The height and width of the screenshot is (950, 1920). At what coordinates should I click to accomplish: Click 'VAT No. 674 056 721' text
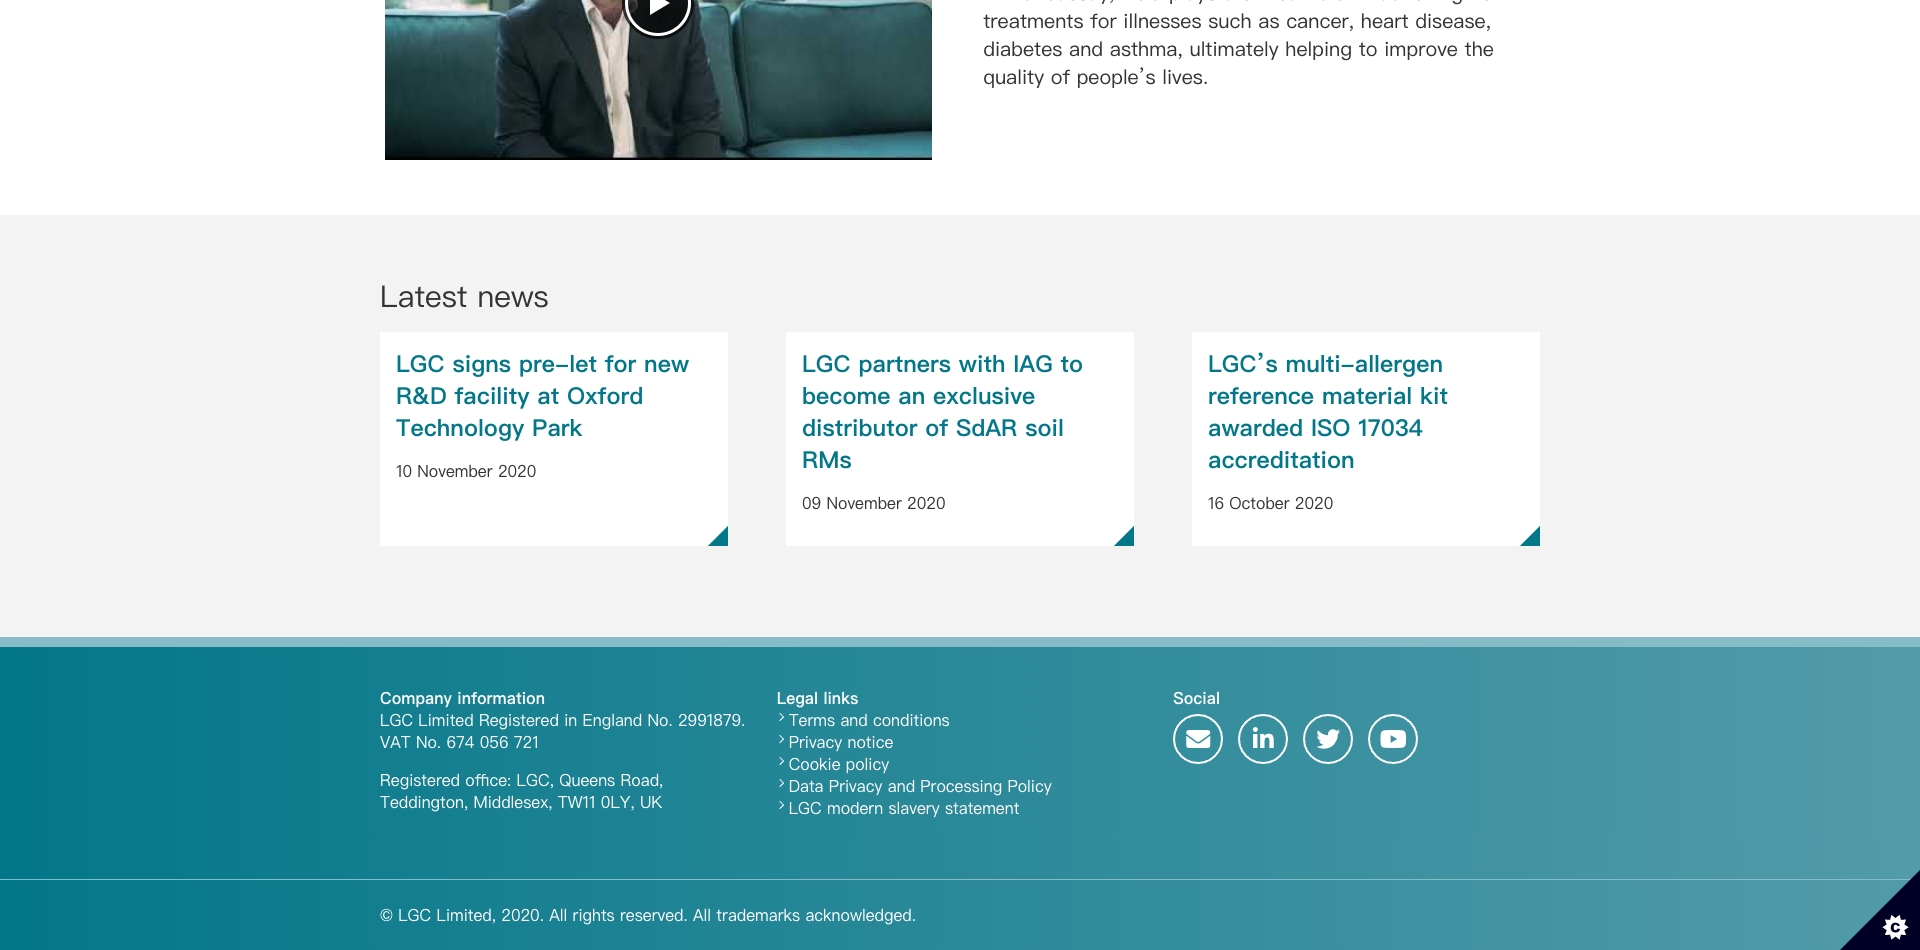pyautogui.click(x=459, y=742)
